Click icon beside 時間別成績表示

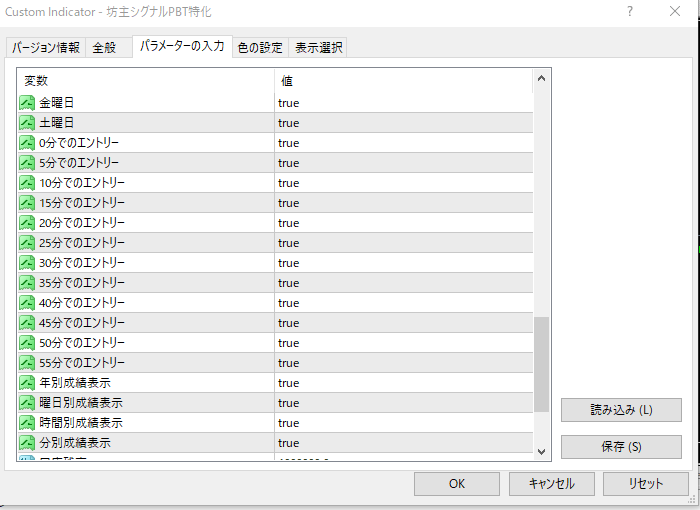pos(27,422)
